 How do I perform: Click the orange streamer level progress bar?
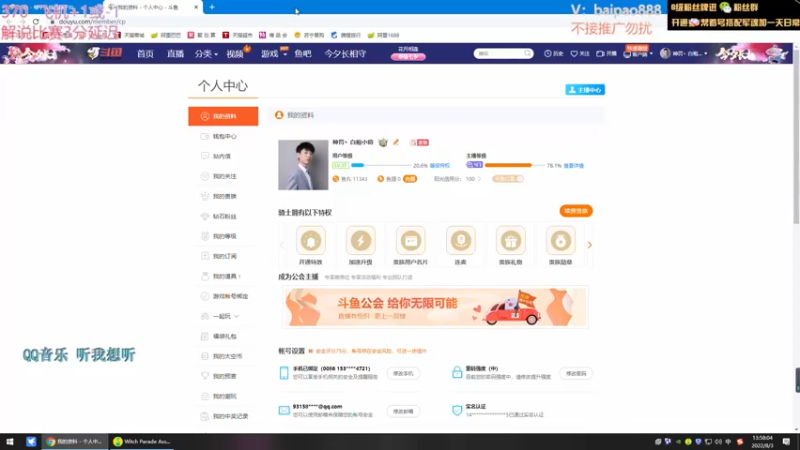click(x=514, y=165)
